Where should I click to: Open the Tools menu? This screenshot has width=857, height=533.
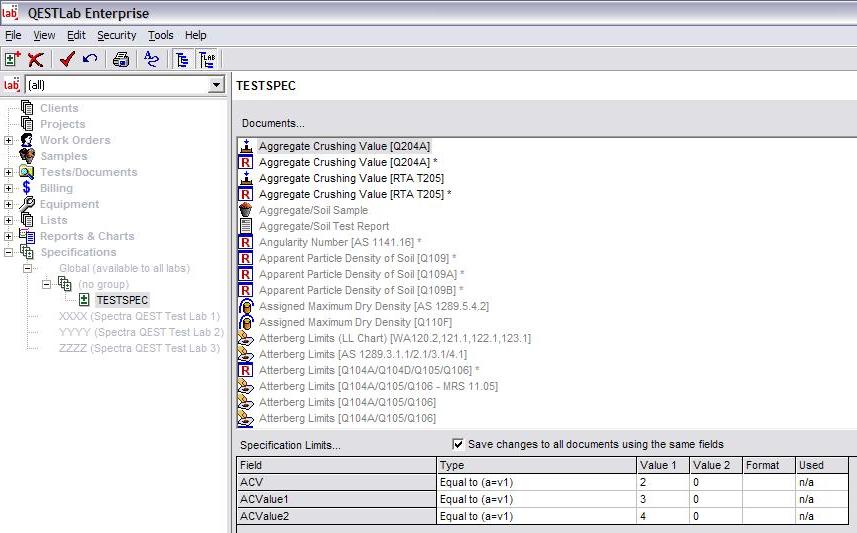tap(160, 35)
